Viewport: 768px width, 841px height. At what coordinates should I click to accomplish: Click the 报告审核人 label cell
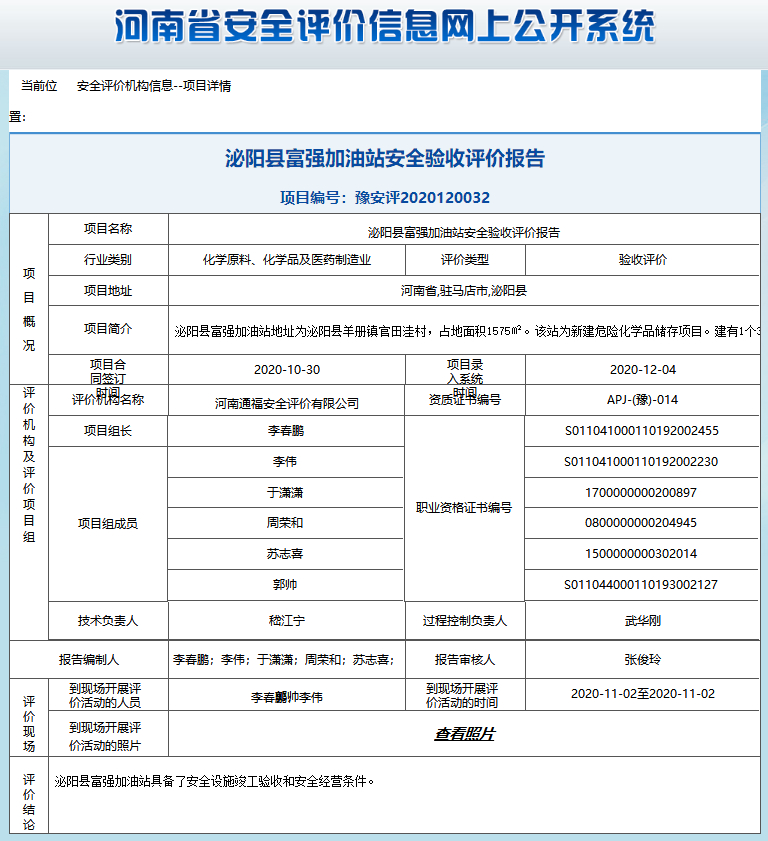point(465,660)
